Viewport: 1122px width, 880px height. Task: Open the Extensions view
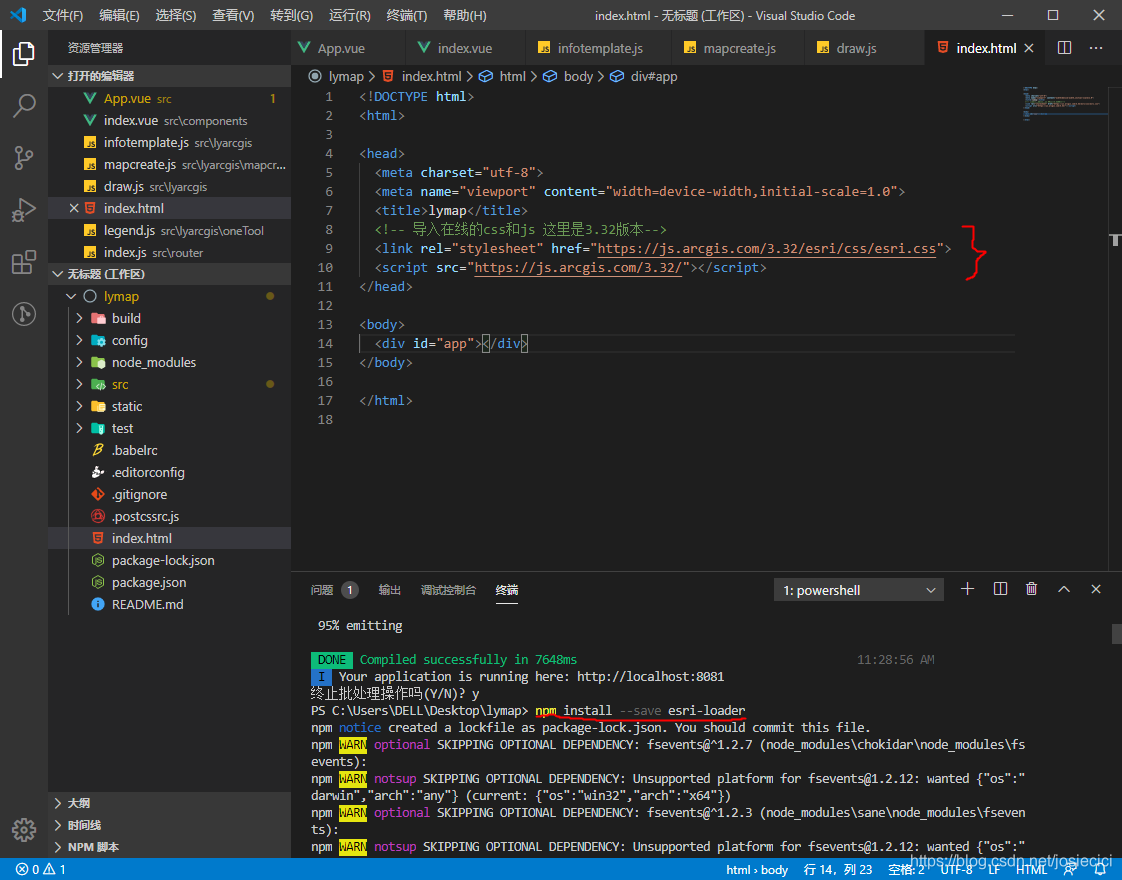[x=24, y=262]
